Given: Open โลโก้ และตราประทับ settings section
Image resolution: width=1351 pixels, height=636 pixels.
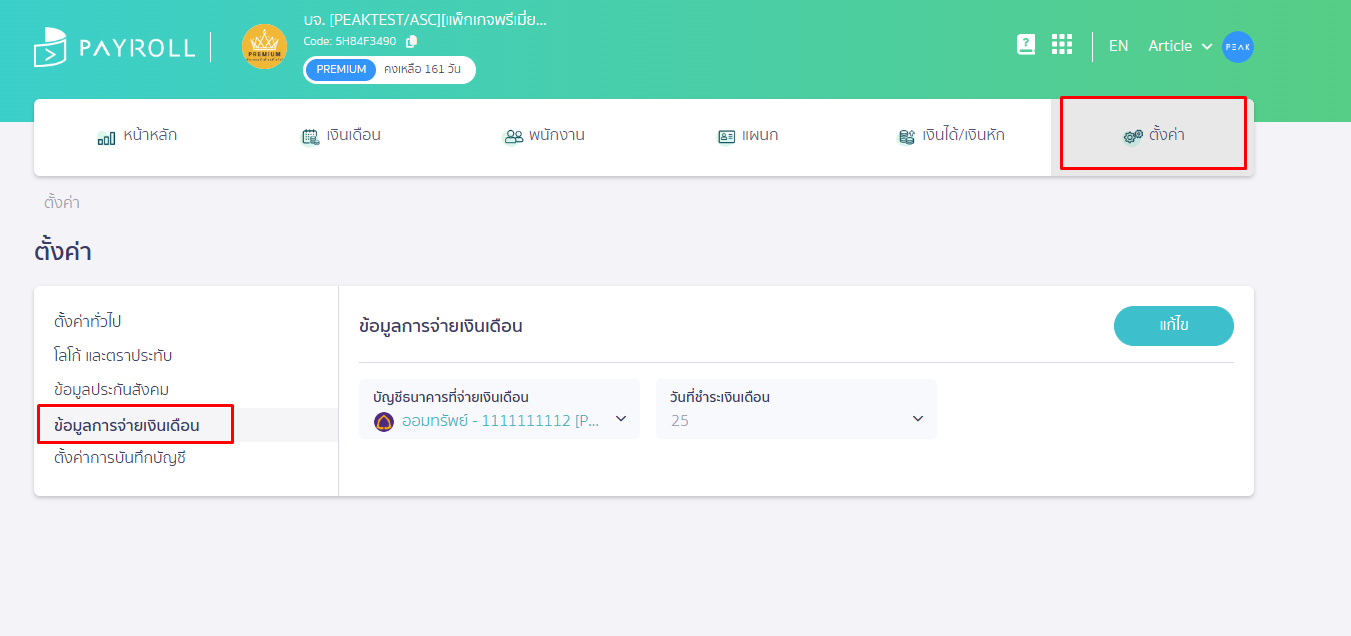Looking at the screenshot, I should [110, 354].
